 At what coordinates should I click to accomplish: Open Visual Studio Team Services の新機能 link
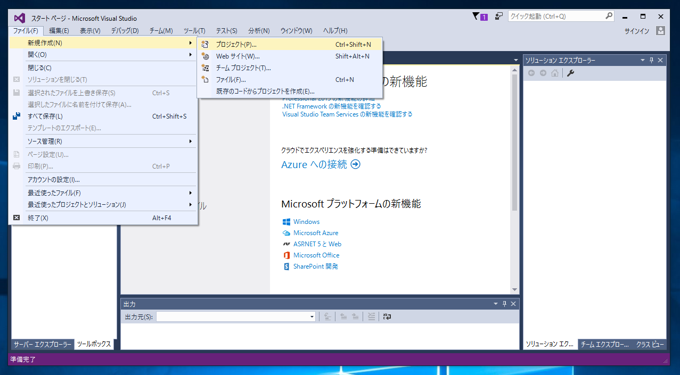pos(347,114)
